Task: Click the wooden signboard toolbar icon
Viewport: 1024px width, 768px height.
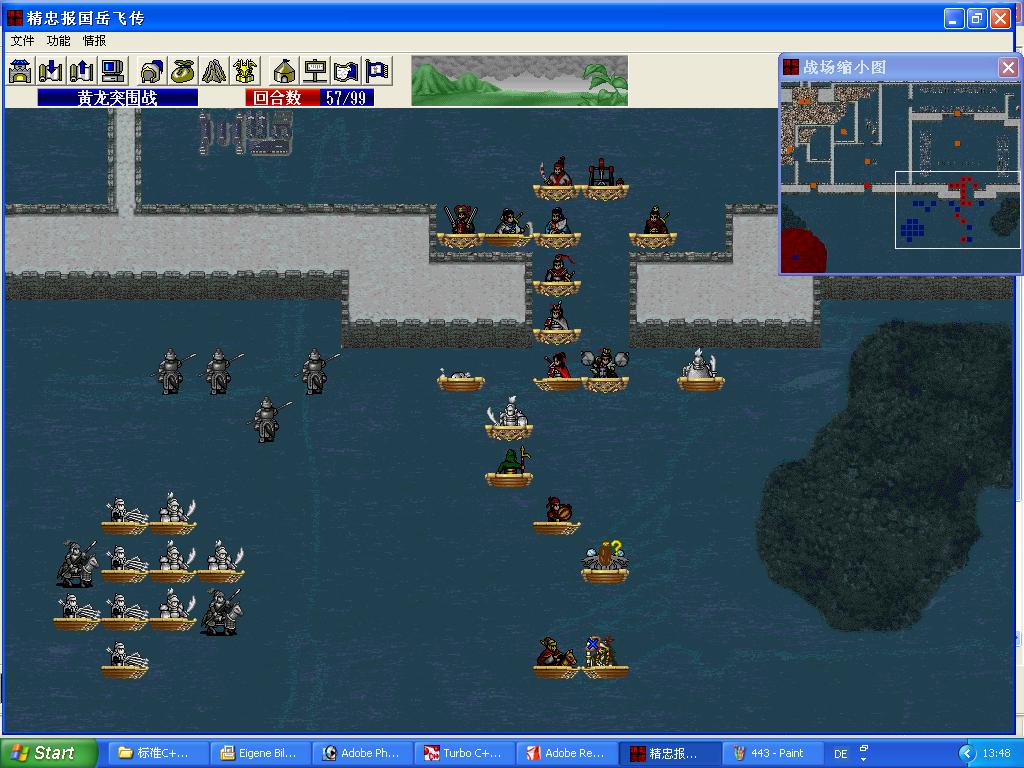Action: click(x=315, y=71)
